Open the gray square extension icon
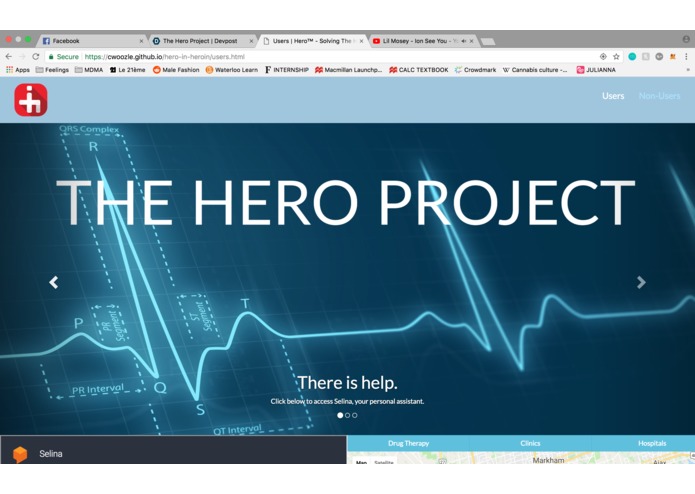695x494 pixels. (646, 56)
